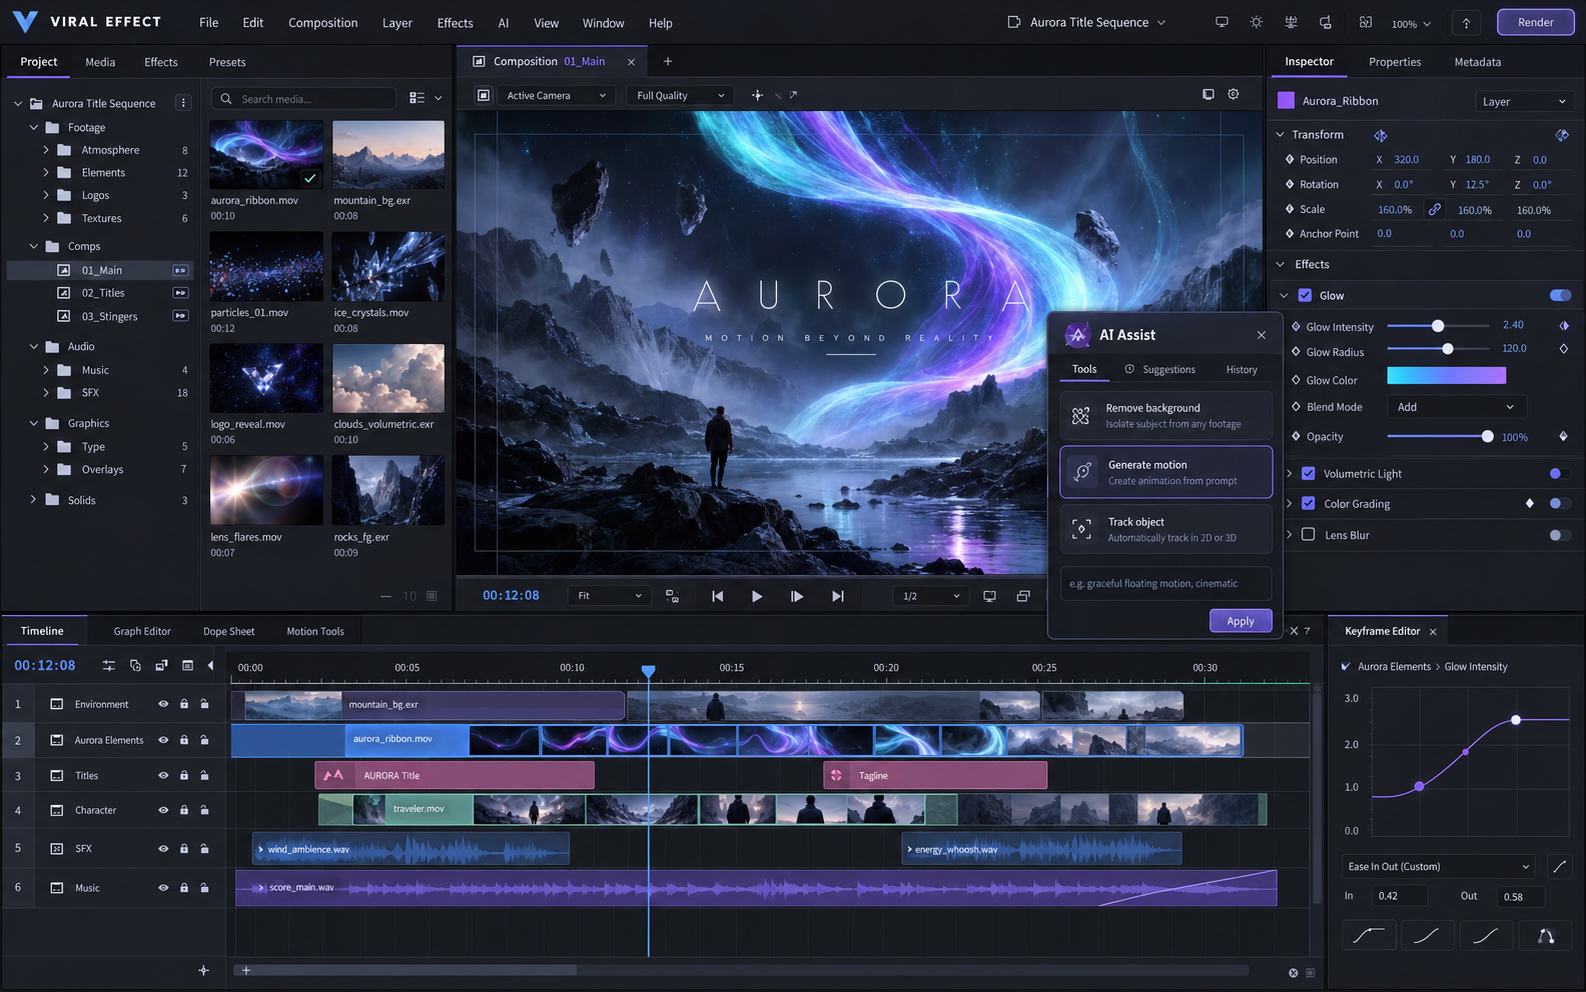The height and width of the screenshot is (992, 1586).
Task: Hide the Environment track
Action: (x=163, y=704)
